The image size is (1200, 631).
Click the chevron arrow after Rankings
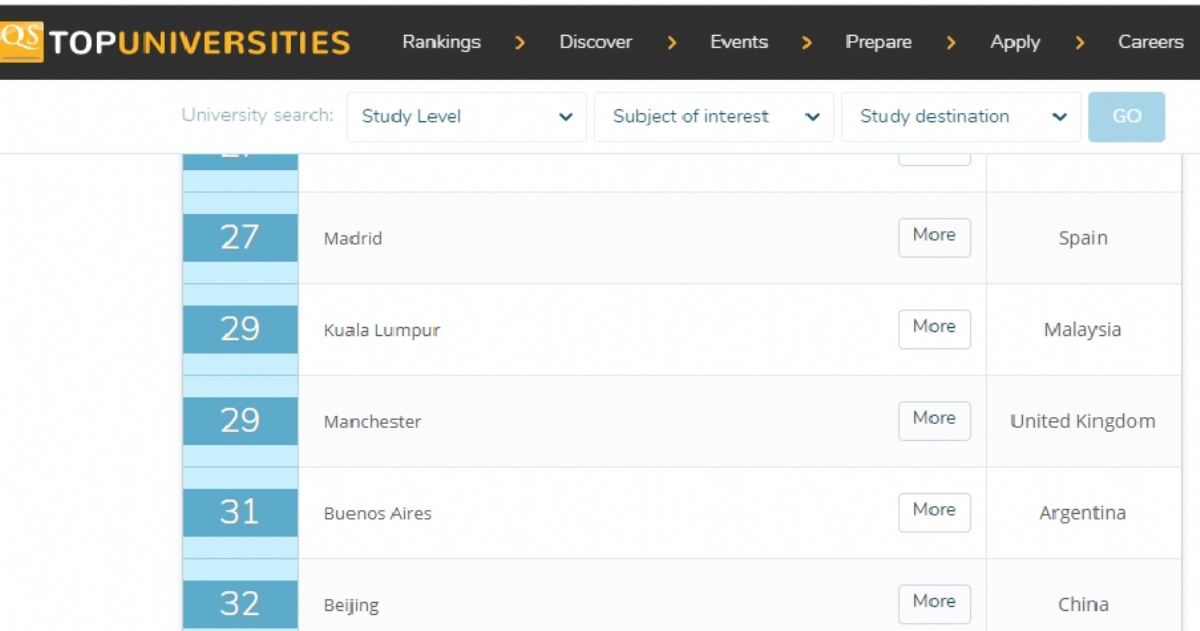coord(520,43)
